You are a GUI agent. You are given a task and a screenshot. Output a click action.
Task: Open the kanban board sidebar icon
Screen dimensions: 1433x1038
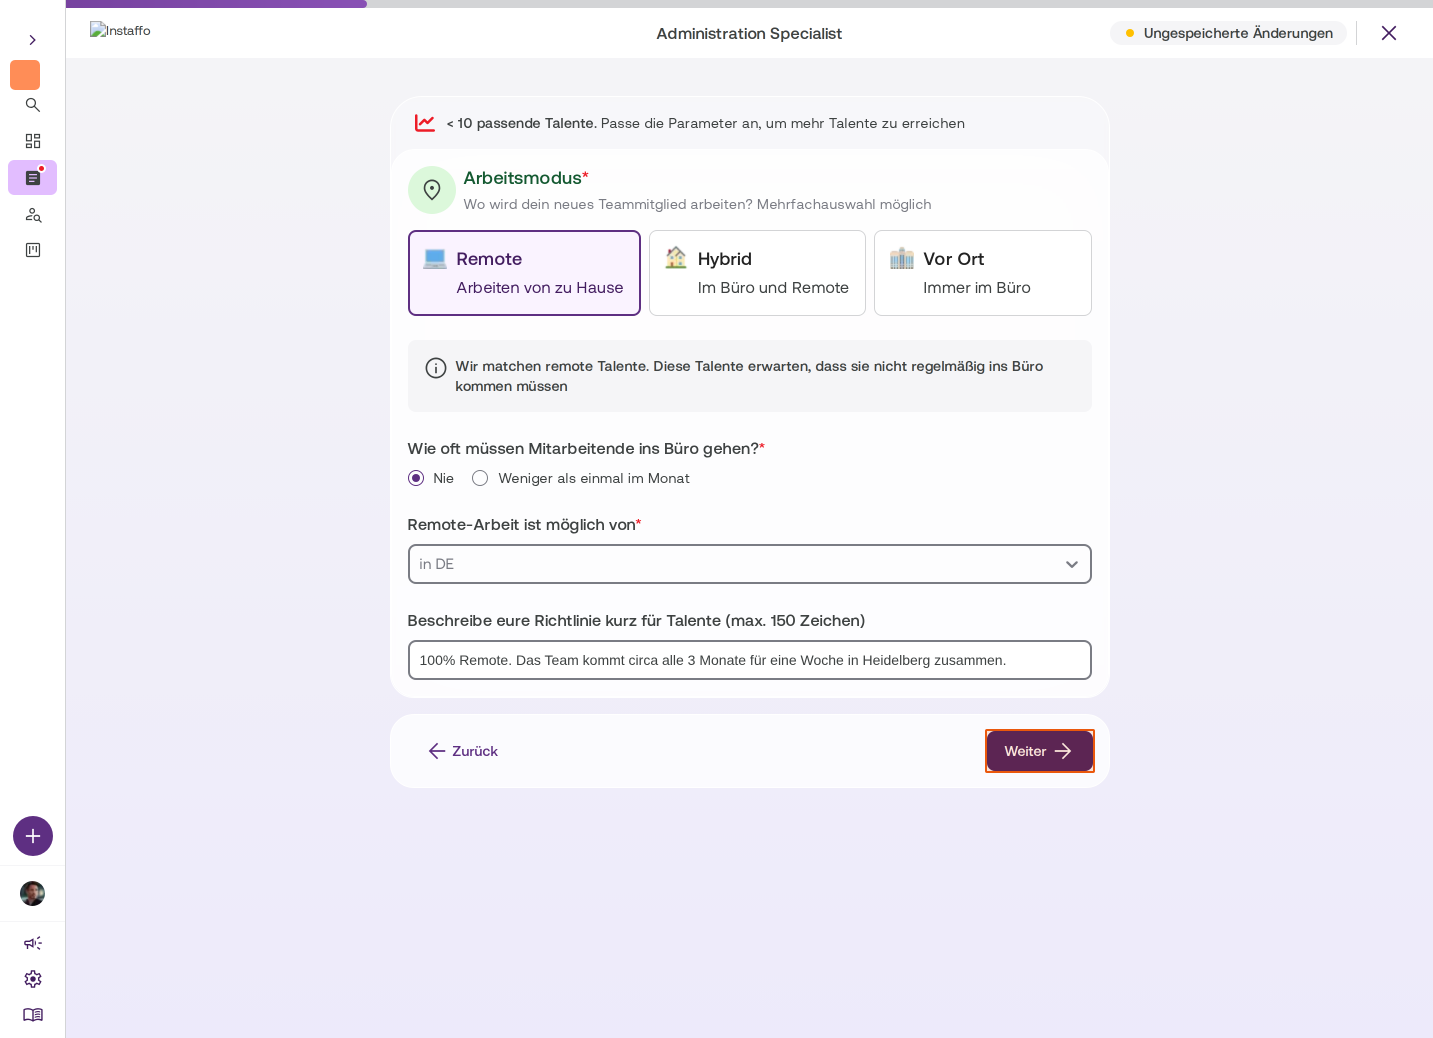pos(33,250)
